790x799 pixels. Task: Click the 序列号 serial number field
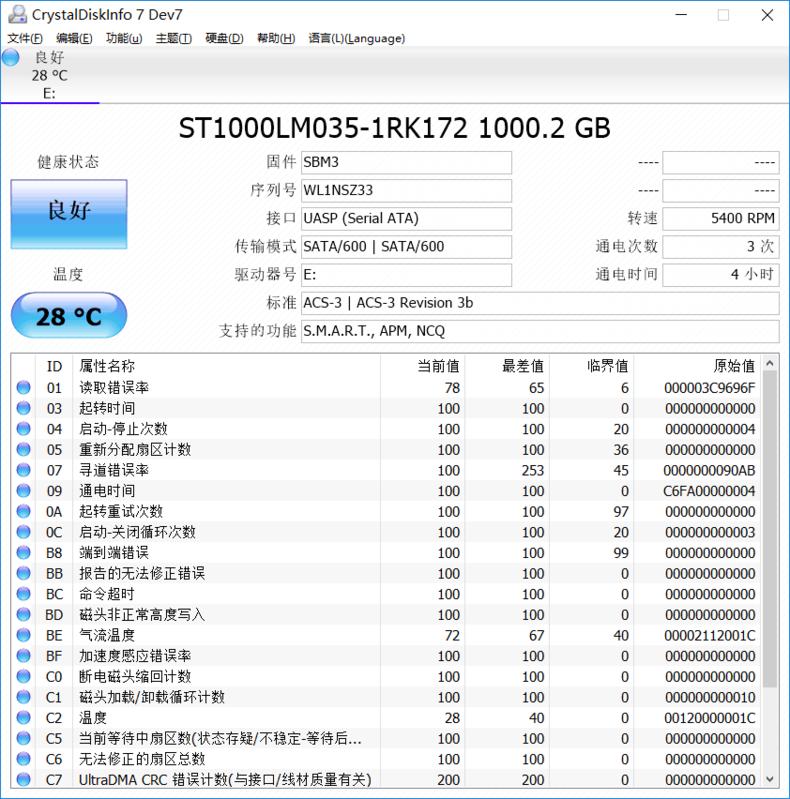406,190
